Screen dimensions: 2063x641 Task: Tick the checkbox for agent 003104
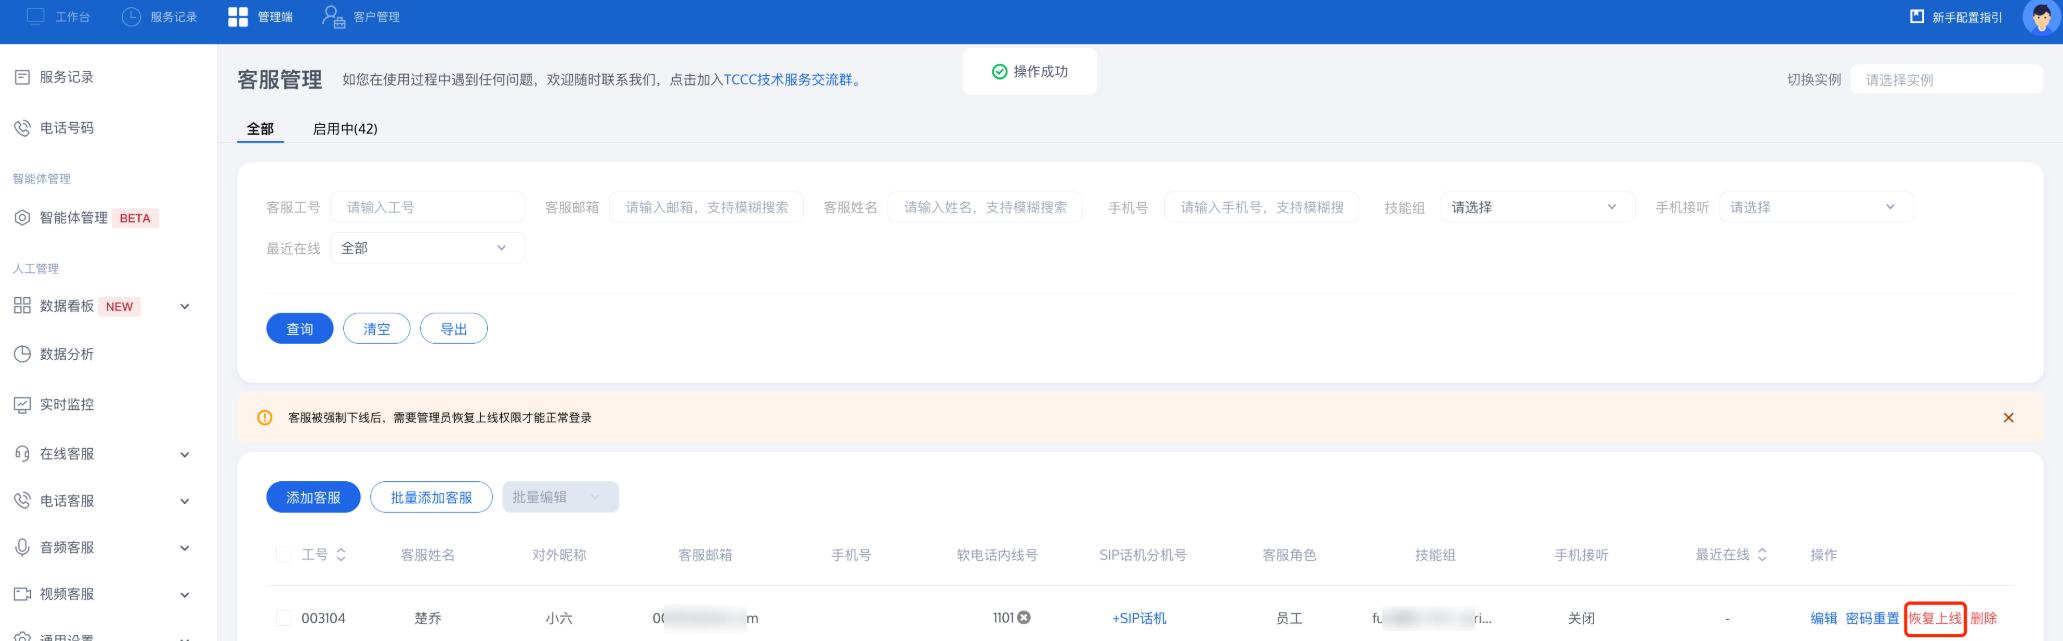coord(284,618)
